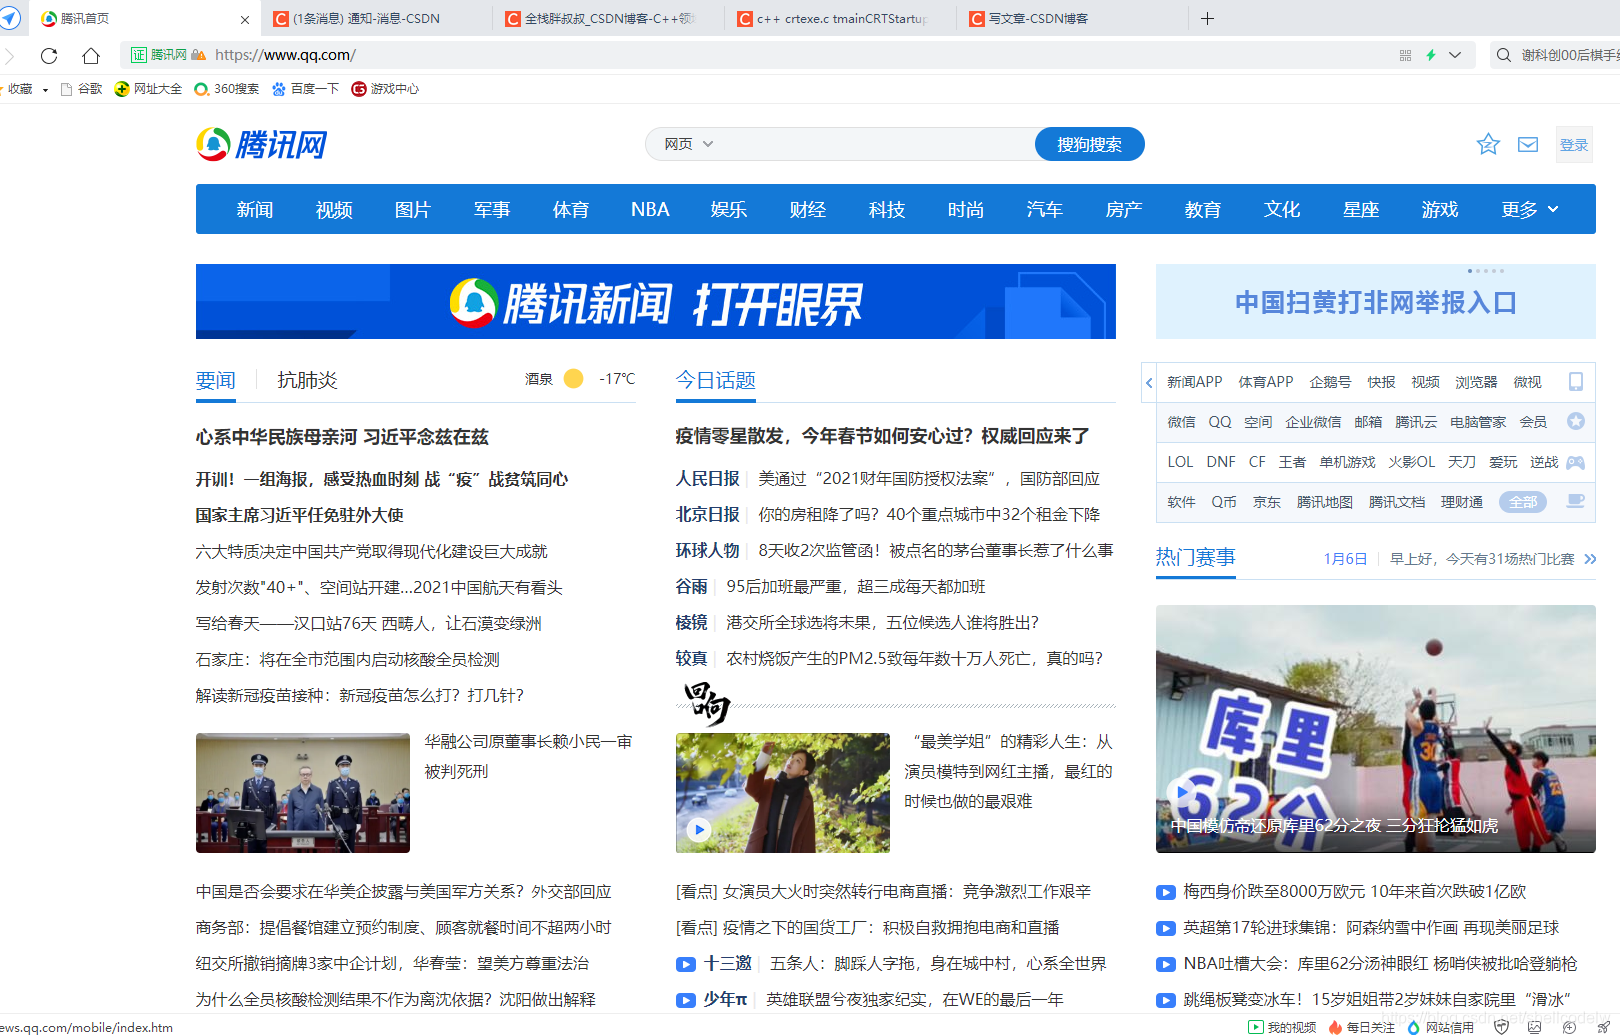Viewport: 1620px width, 1036px height.
Task: Open the 百度一下 bookmark
Action: [305, 89]
